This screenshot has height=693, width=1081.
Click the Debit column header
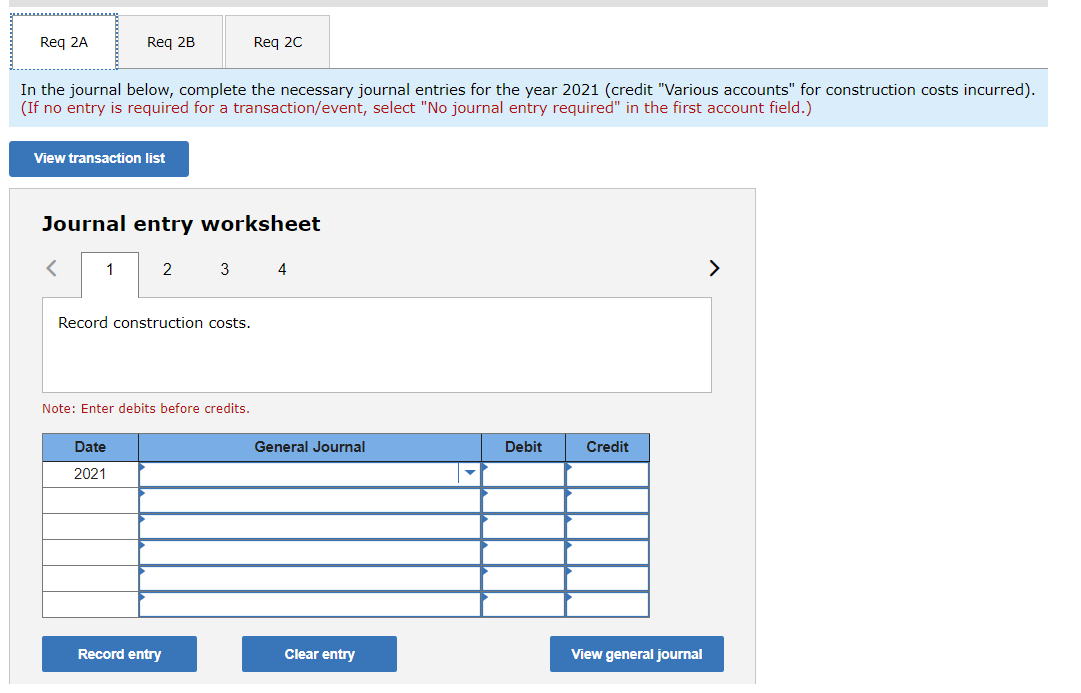pos(523,447)
